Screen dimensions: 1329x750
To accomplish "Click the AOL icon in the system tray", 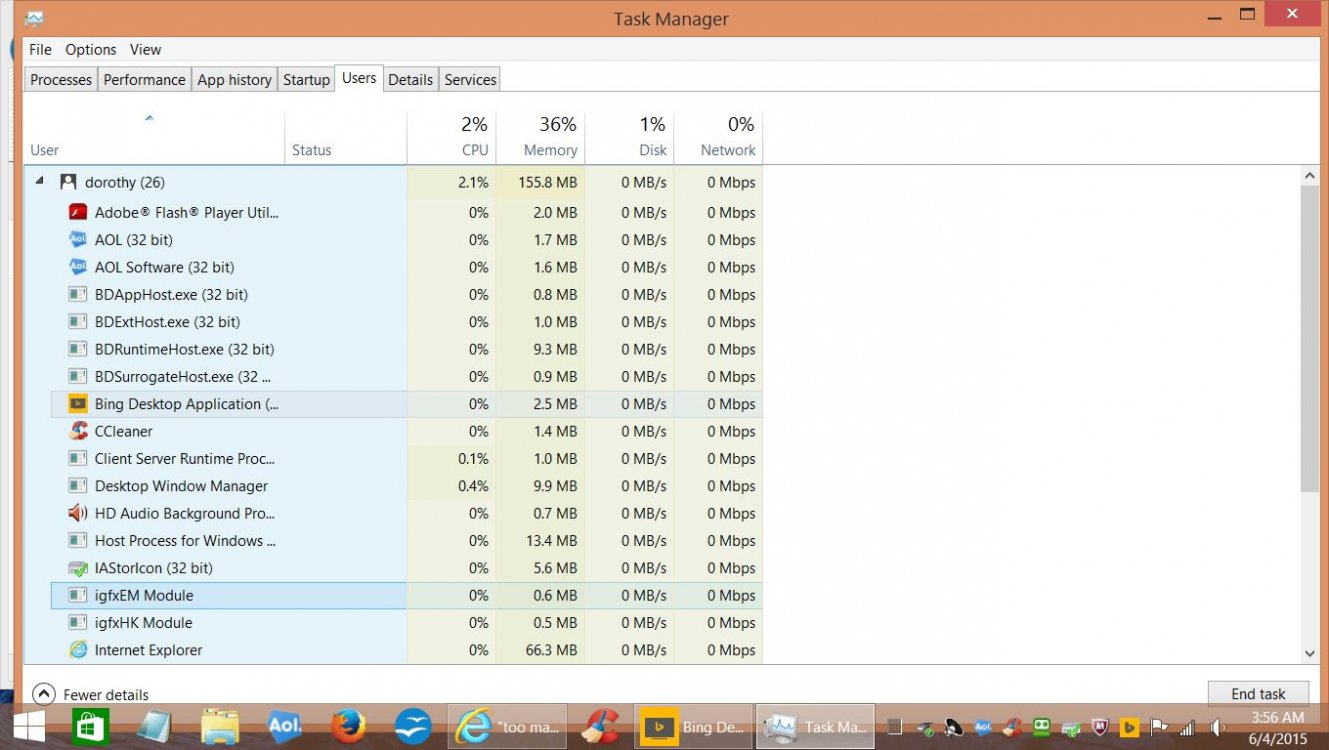I will pos(984,727).
